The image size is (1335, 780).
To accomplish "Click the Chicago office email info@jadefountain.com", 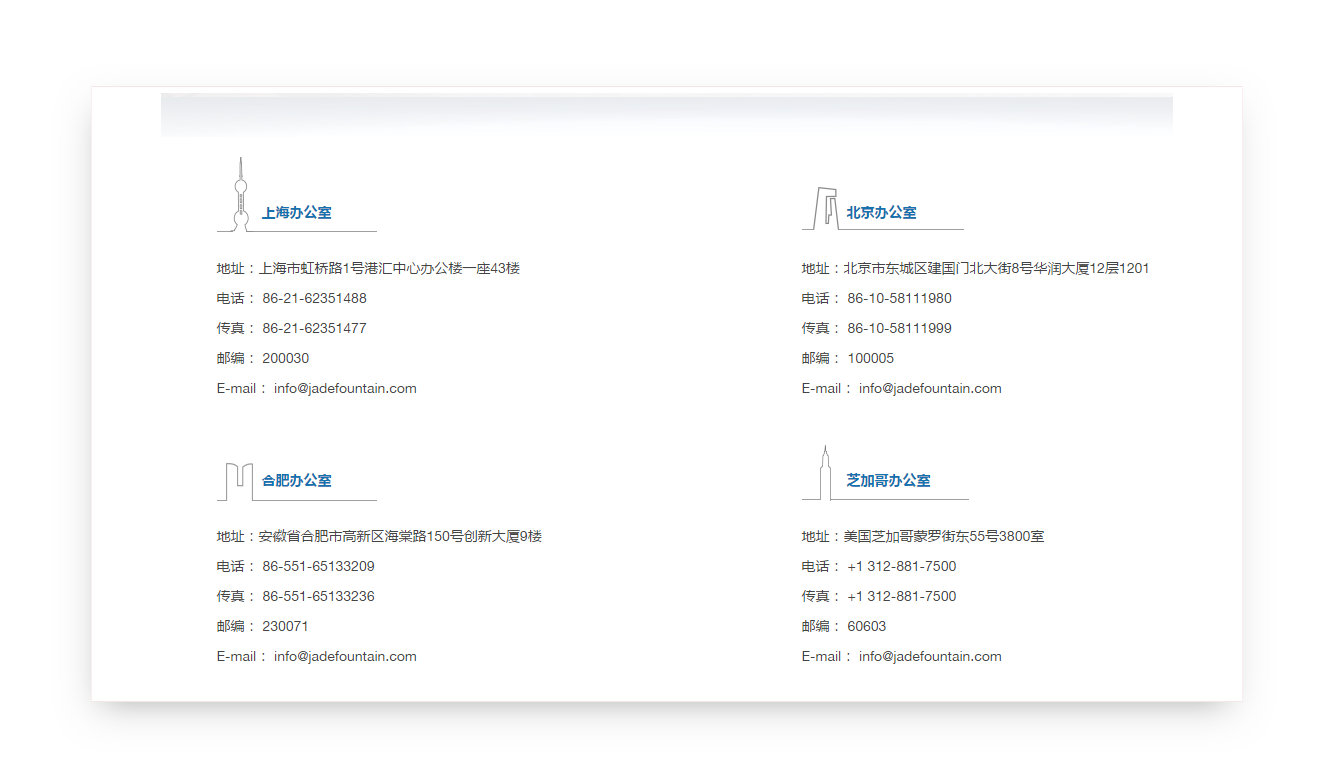I will point(930,657).
